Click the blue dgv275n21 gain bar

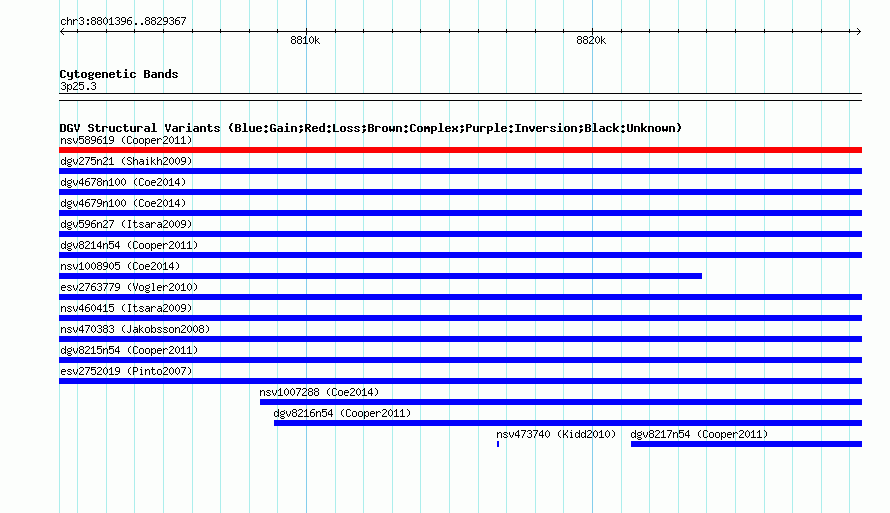(460, 171)
